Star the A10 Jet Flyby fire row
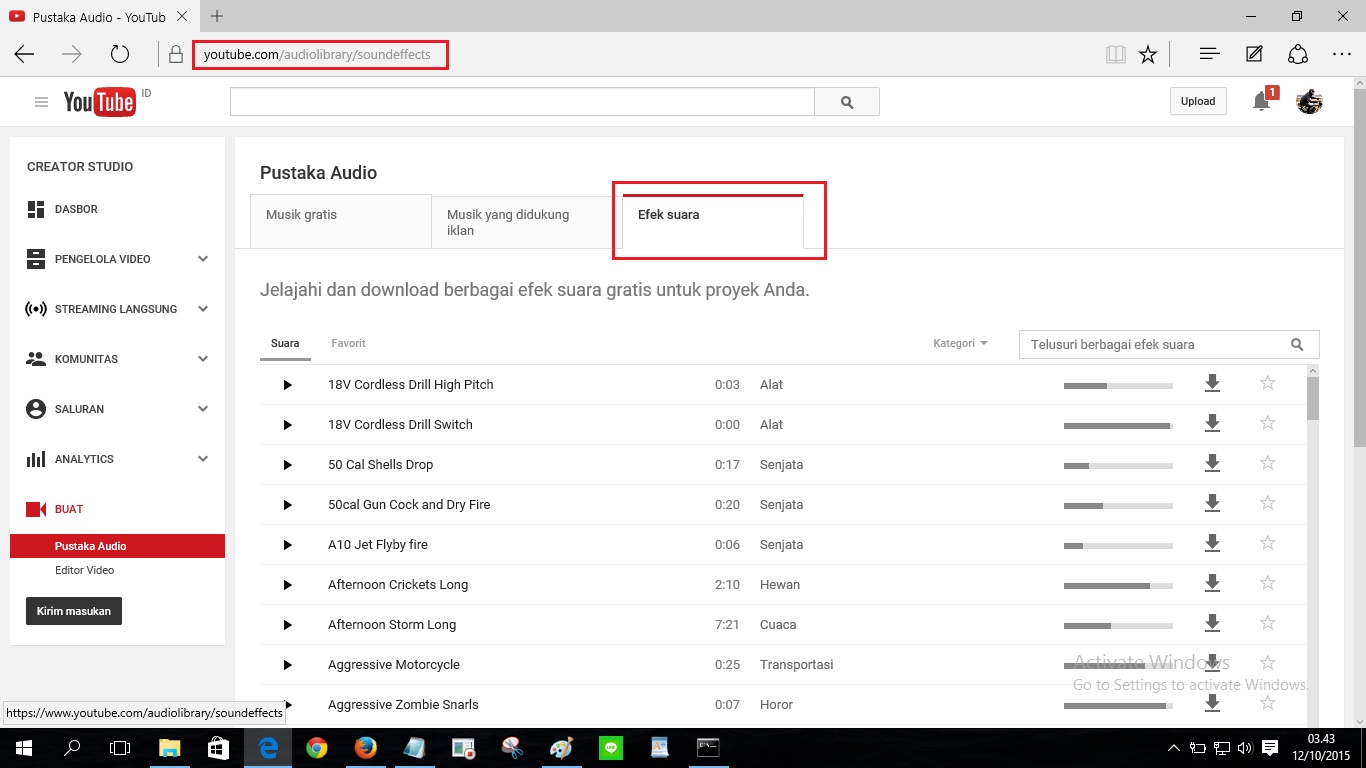 click(x=1268, y=543)
